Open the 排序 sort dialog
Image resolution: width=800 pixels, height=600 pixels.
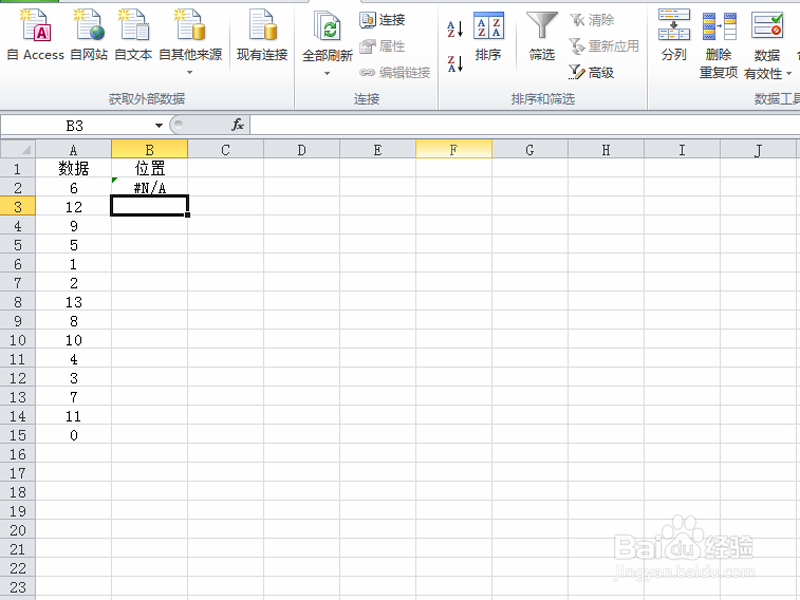(x=488, y=36)
